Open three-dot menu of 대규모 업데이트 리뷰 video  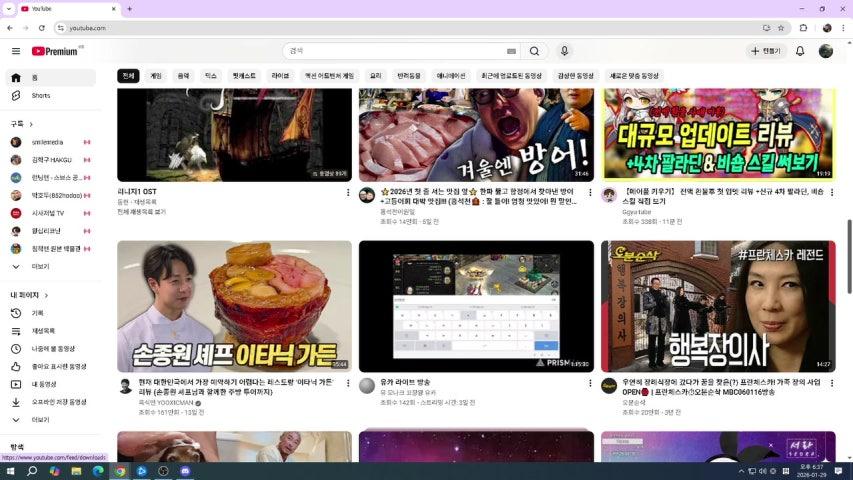tap(832, 193)
